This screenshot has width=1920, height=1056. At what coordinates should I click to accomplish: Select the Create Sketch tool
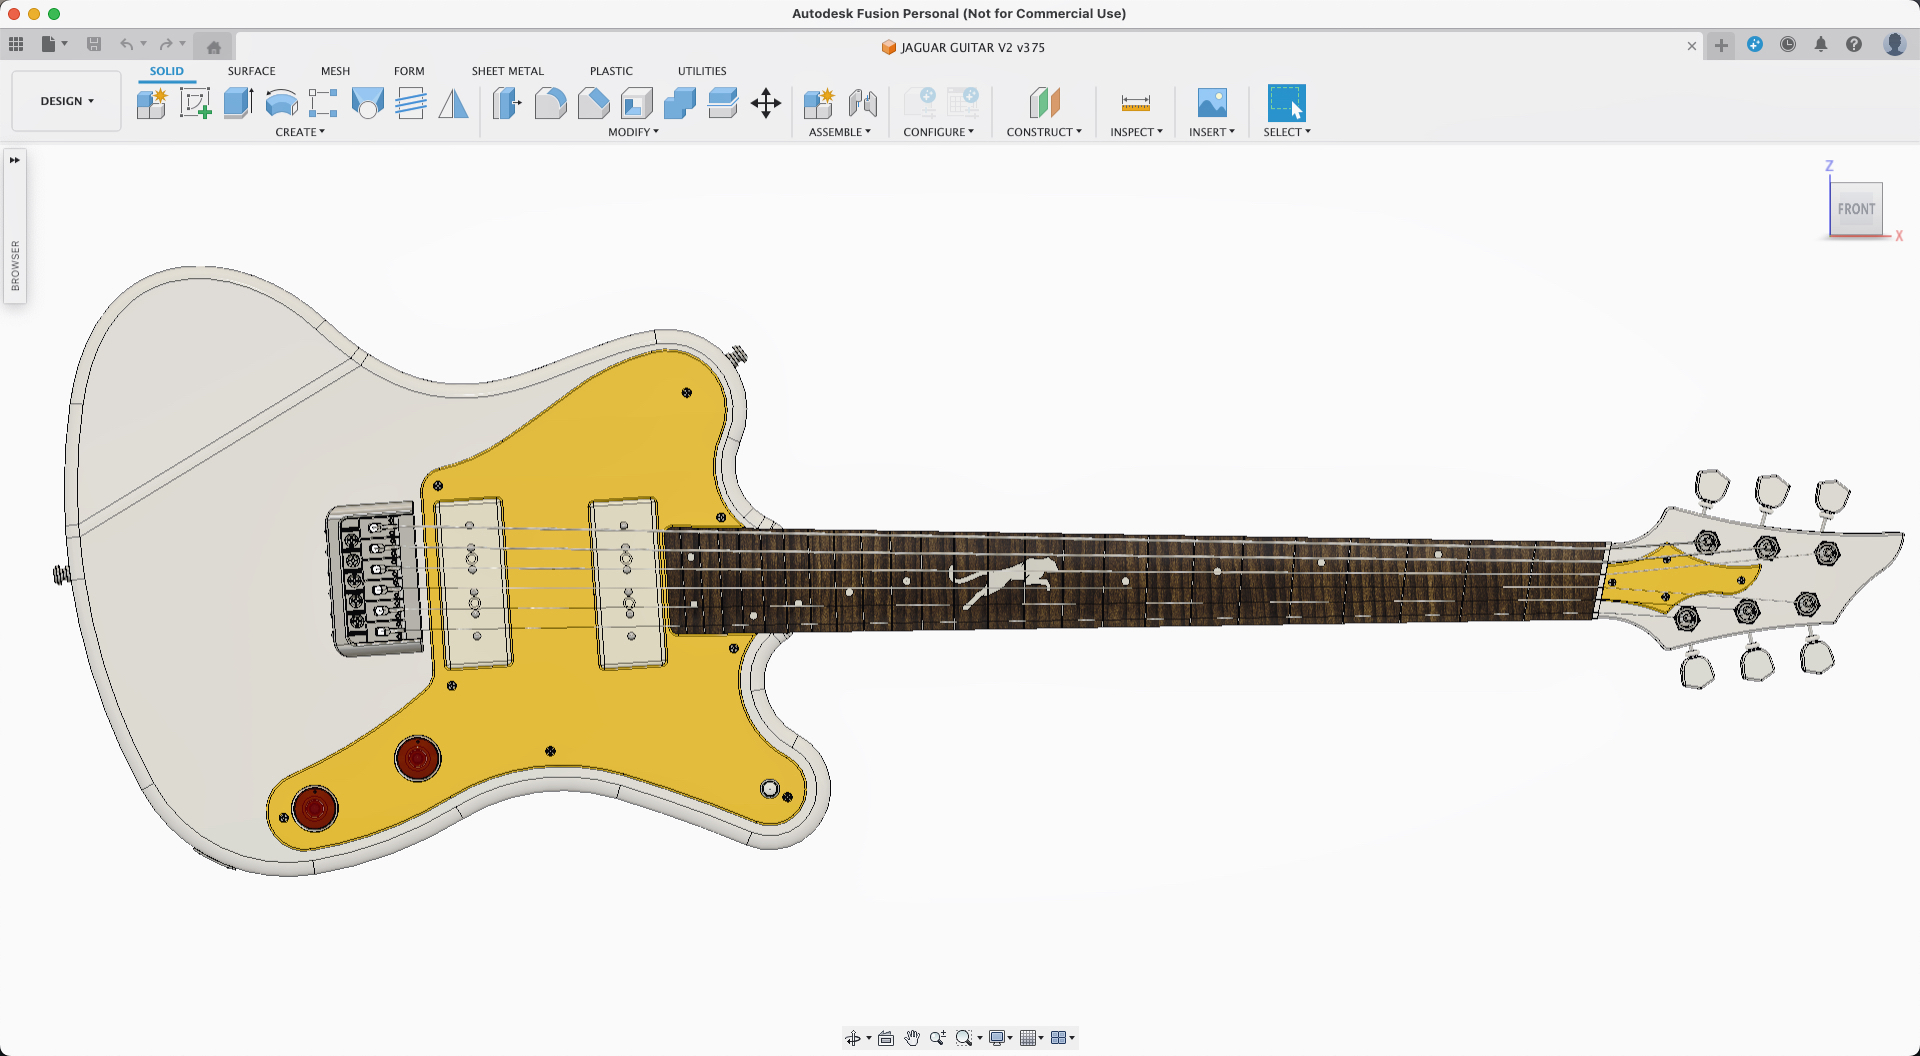(195, 103)
